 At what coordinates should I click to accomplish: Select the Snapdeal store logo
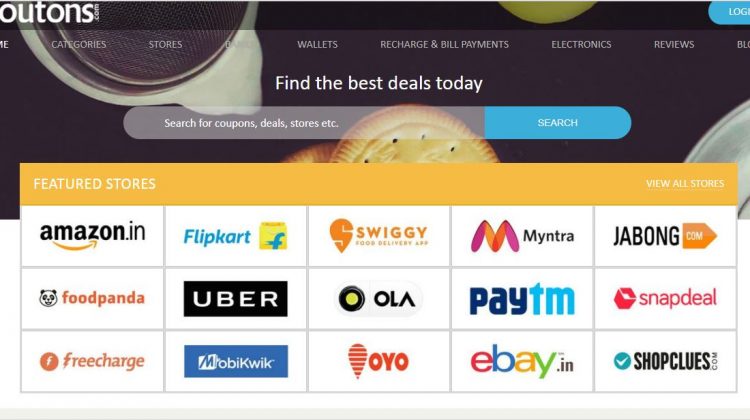(665, 298)
